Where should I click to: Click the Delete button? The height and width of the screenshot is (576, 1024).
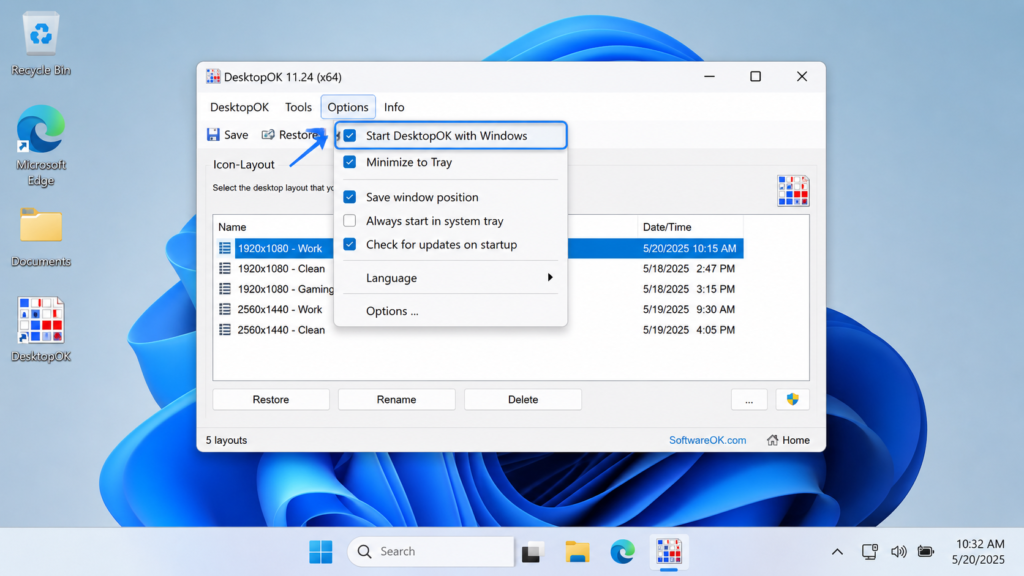[523, 399]
